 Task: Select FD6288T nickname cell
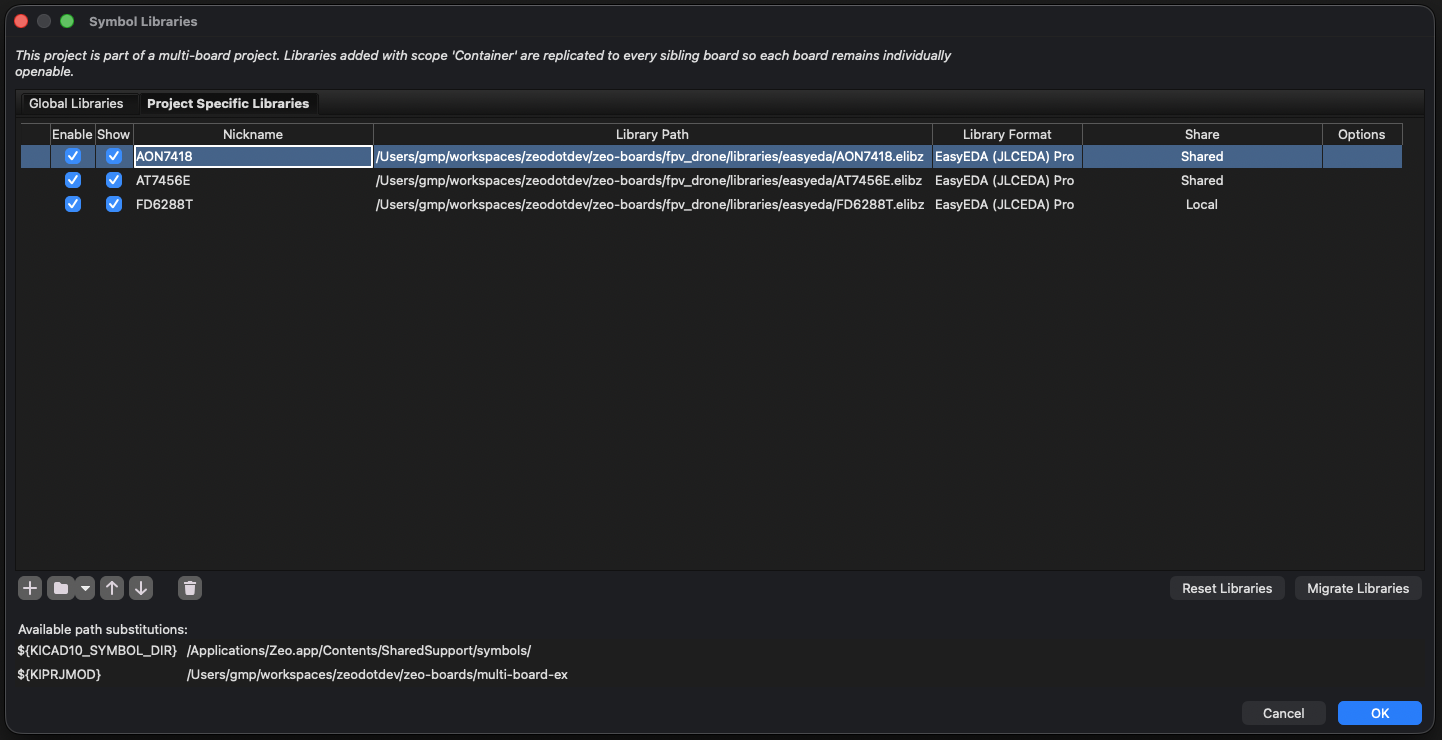[x=253, y=204]
